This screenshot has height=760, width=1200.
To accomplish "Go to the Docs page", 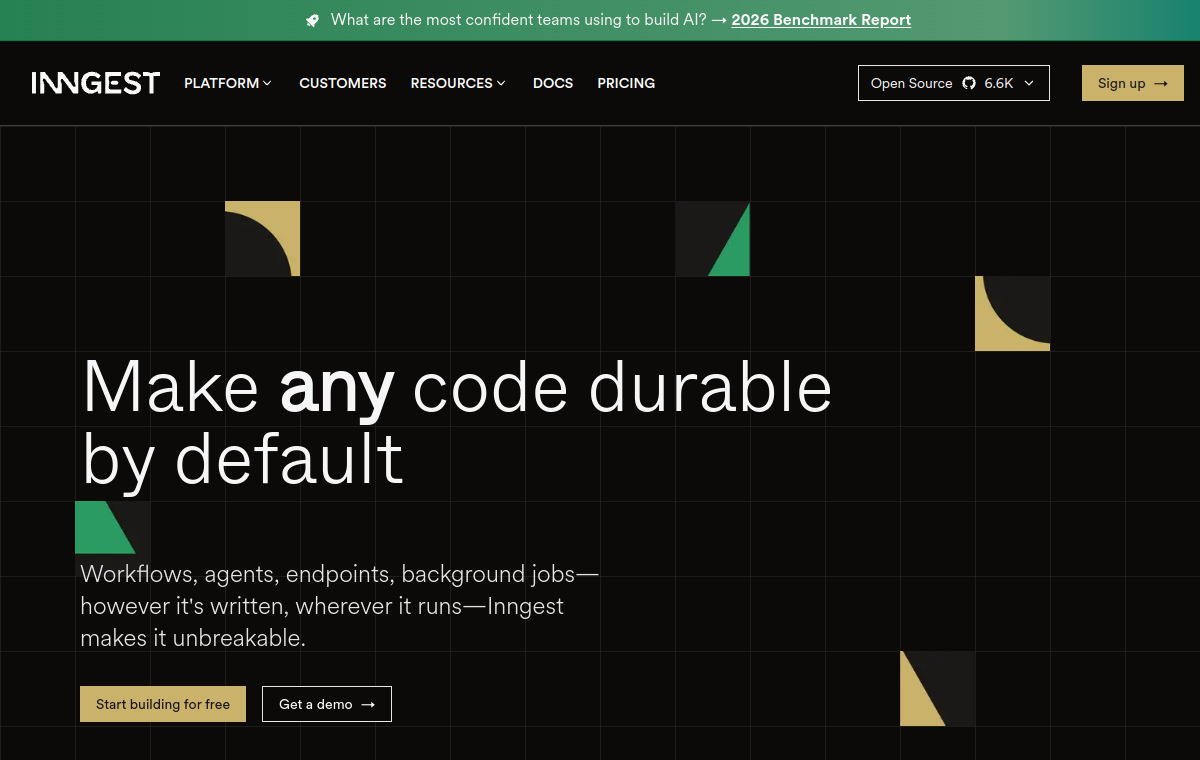I will pos(553,83).
